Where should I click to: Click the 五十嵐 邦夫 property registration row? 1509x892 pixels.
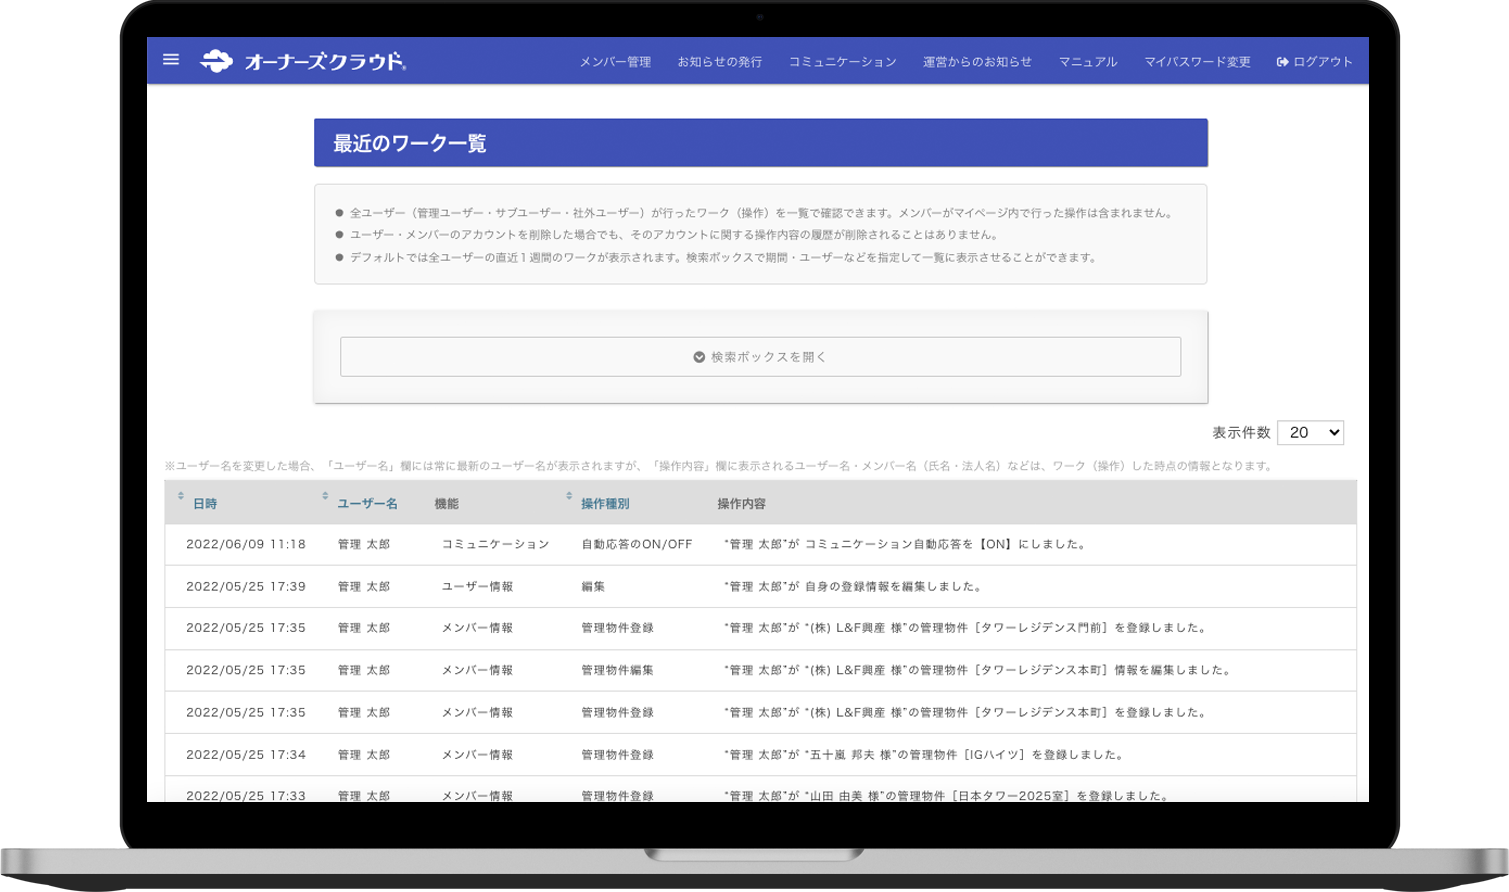pos(760,755)
